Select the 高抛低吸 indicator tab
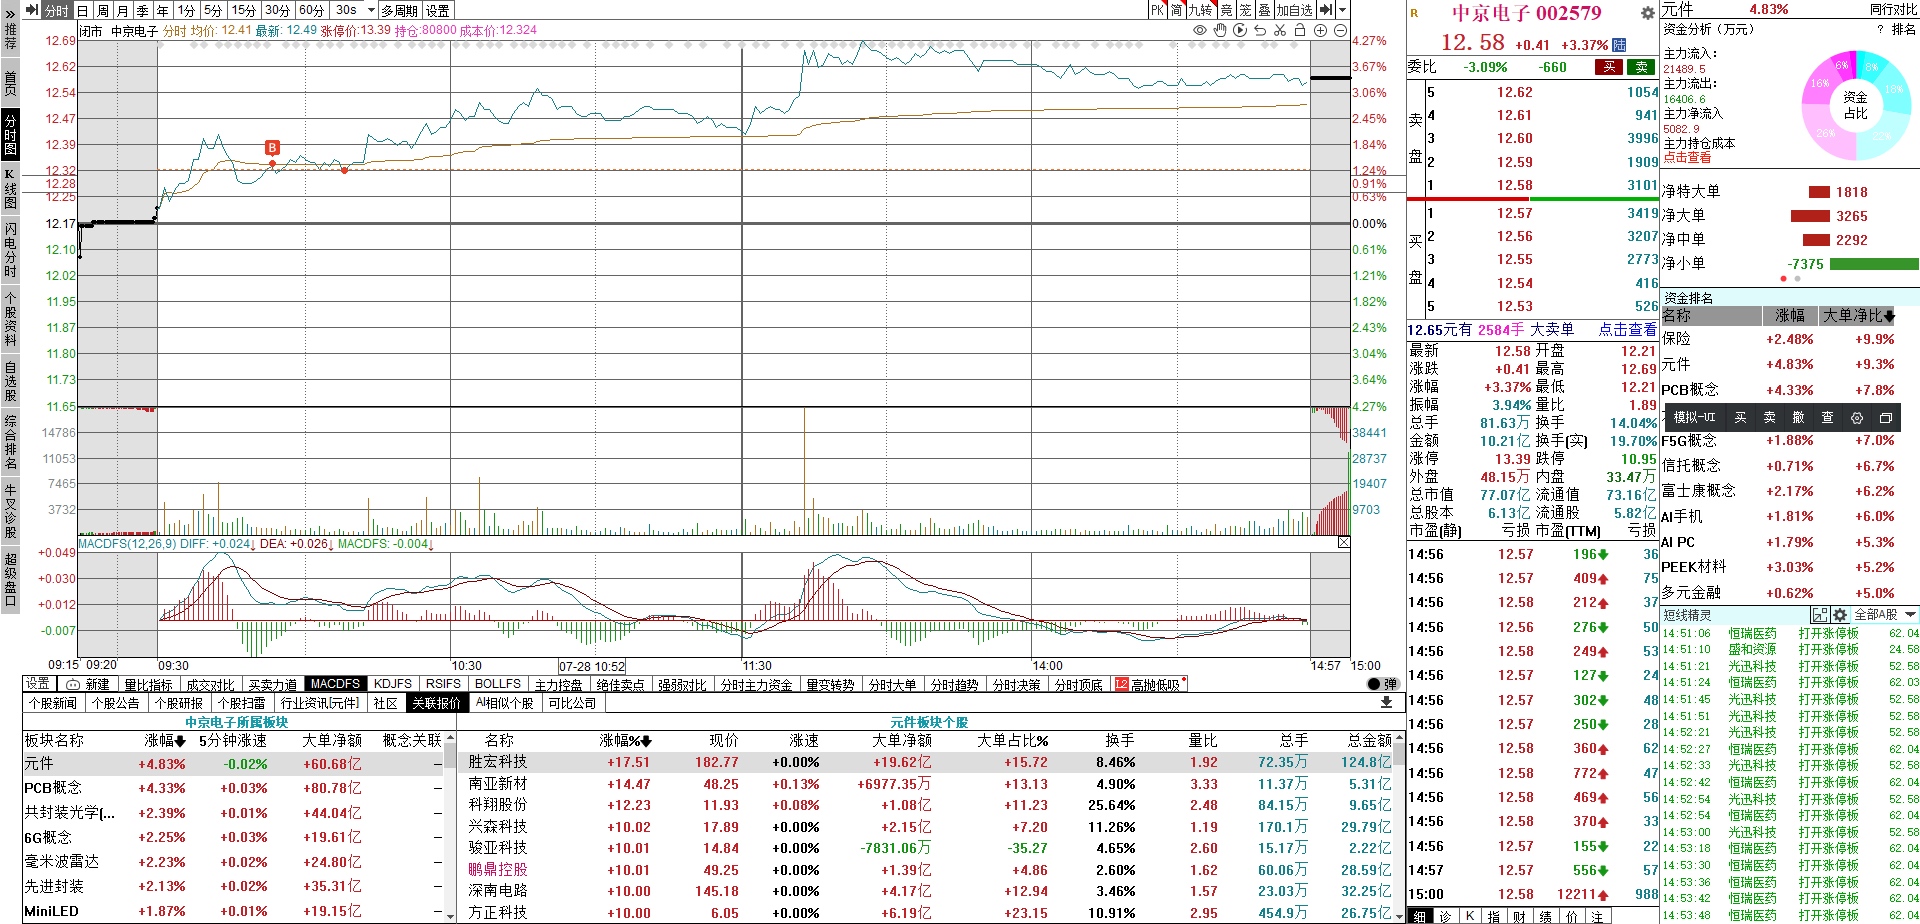The image size is (1920, 924). (1150, 684)
